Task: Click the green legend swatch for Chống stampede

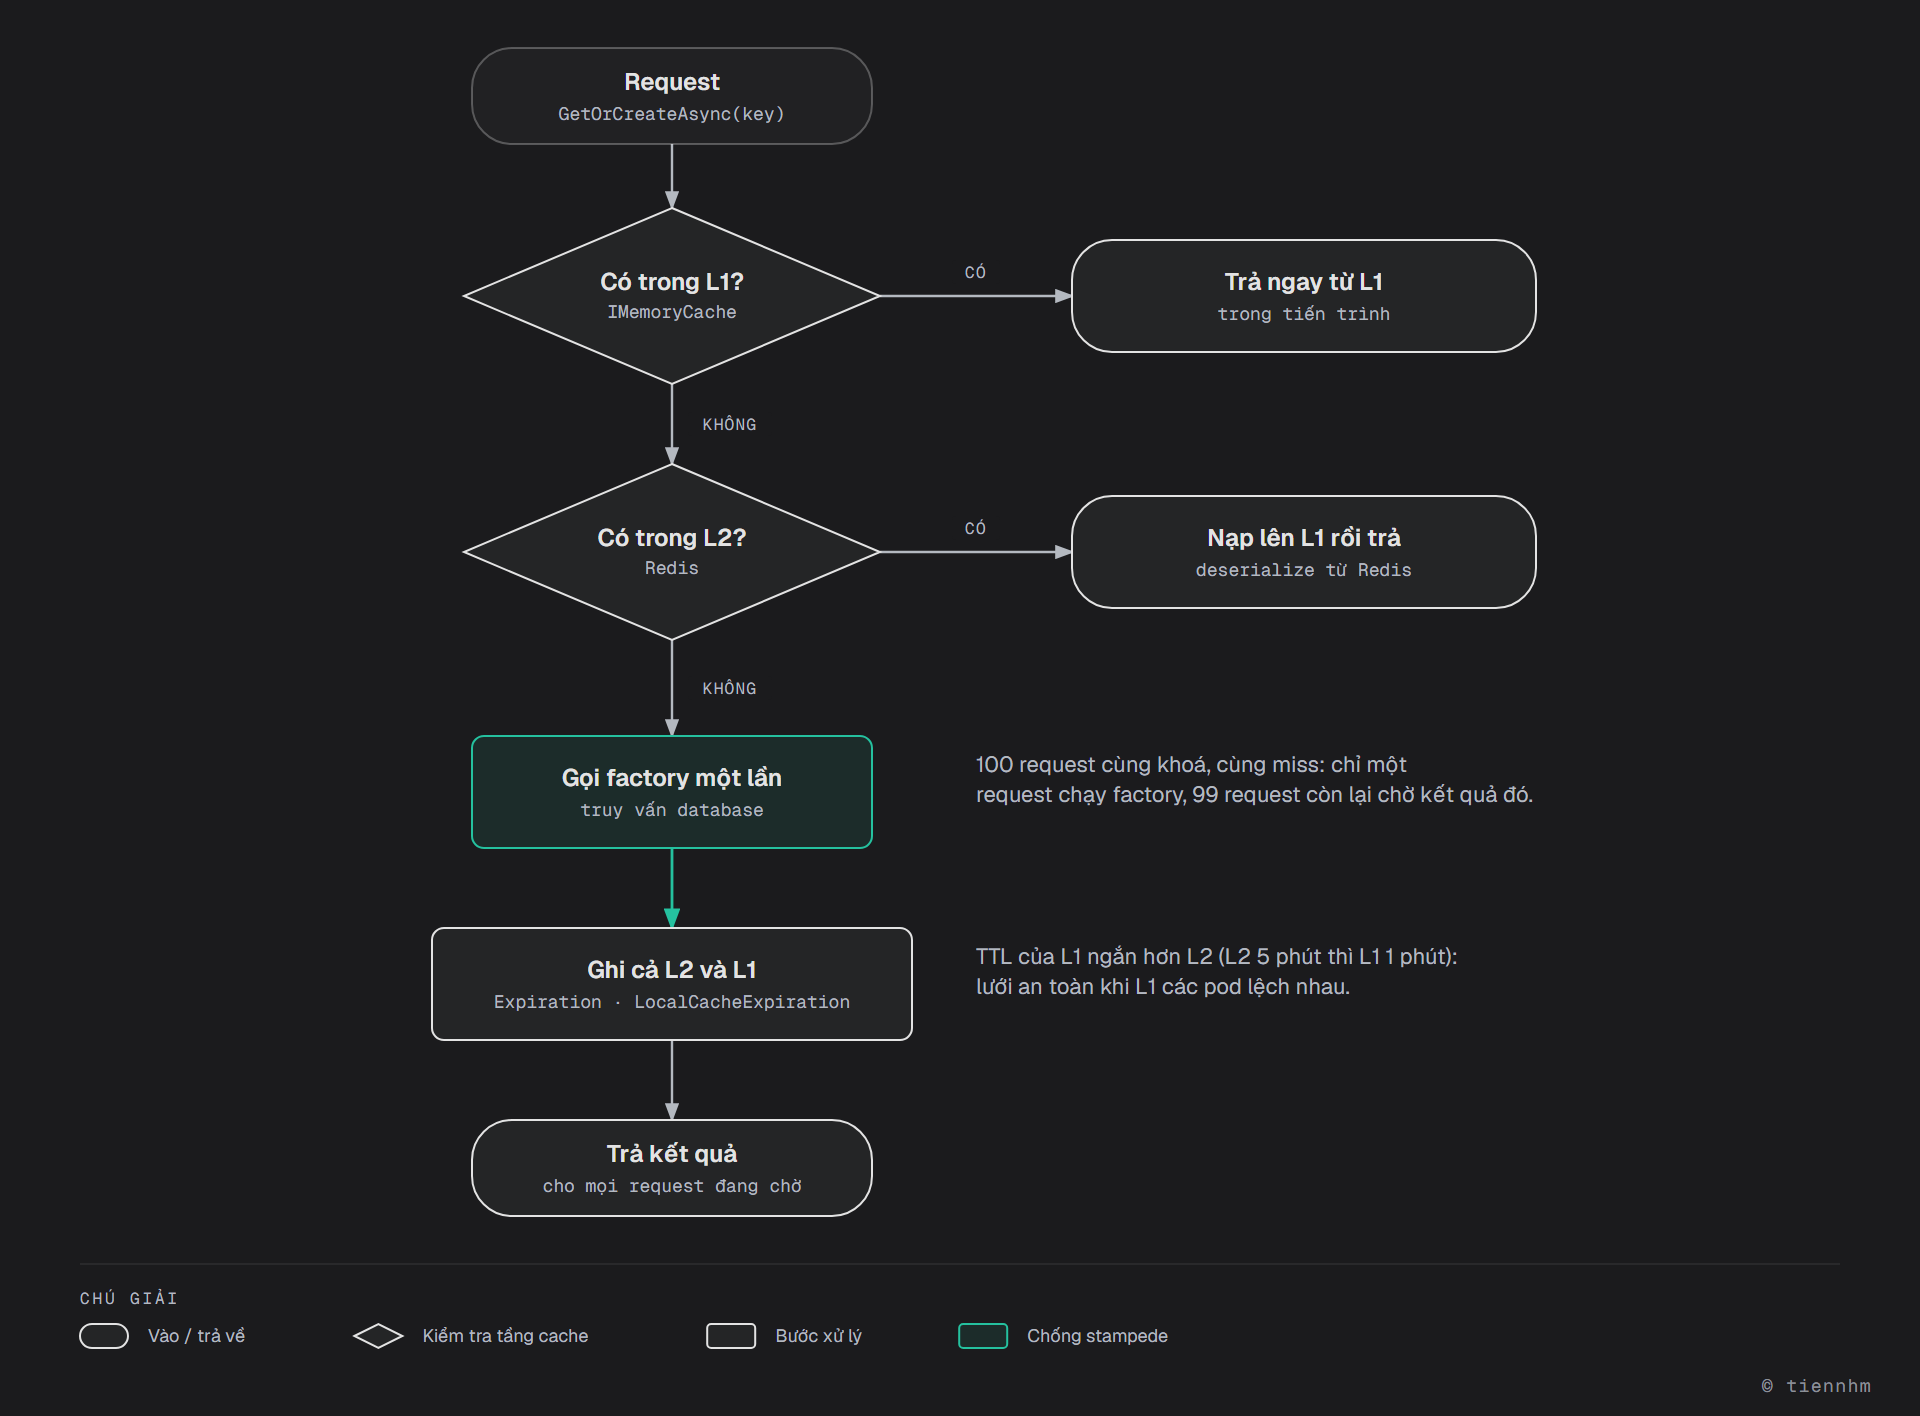Action: click(x=983, y=1336)
